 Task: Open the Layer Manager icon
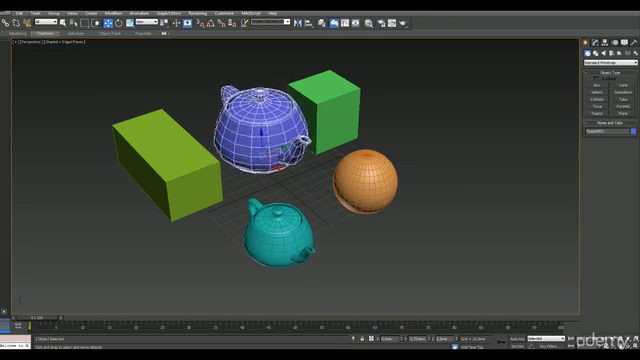point(322,23)
